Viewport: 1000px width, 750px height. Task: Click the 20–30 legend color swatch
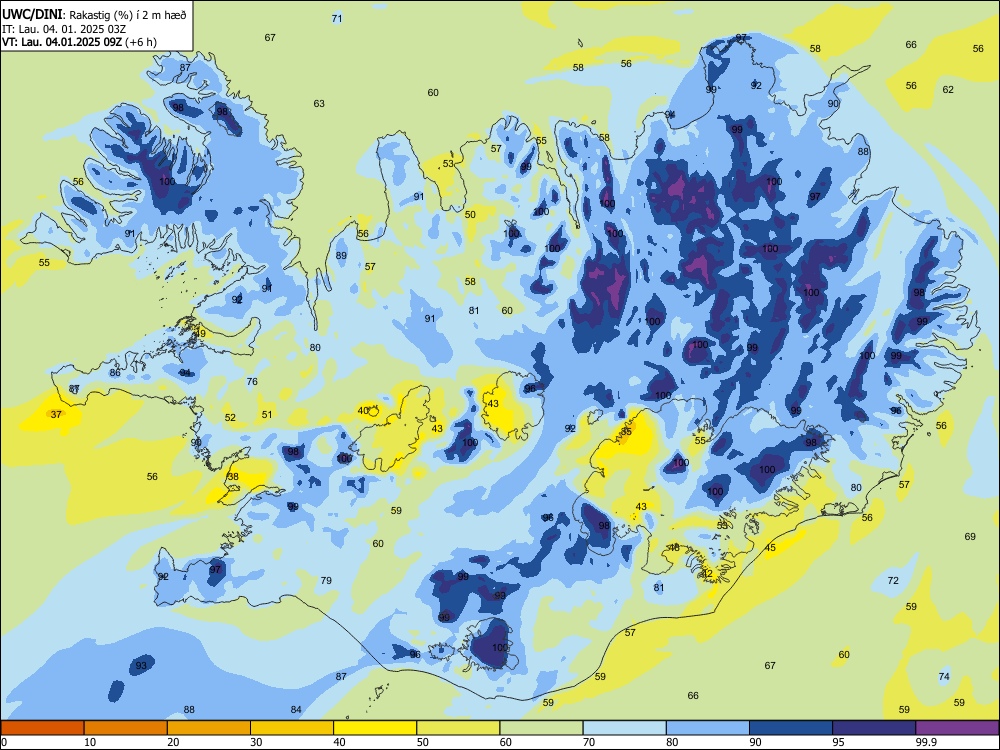pos(209,728)
